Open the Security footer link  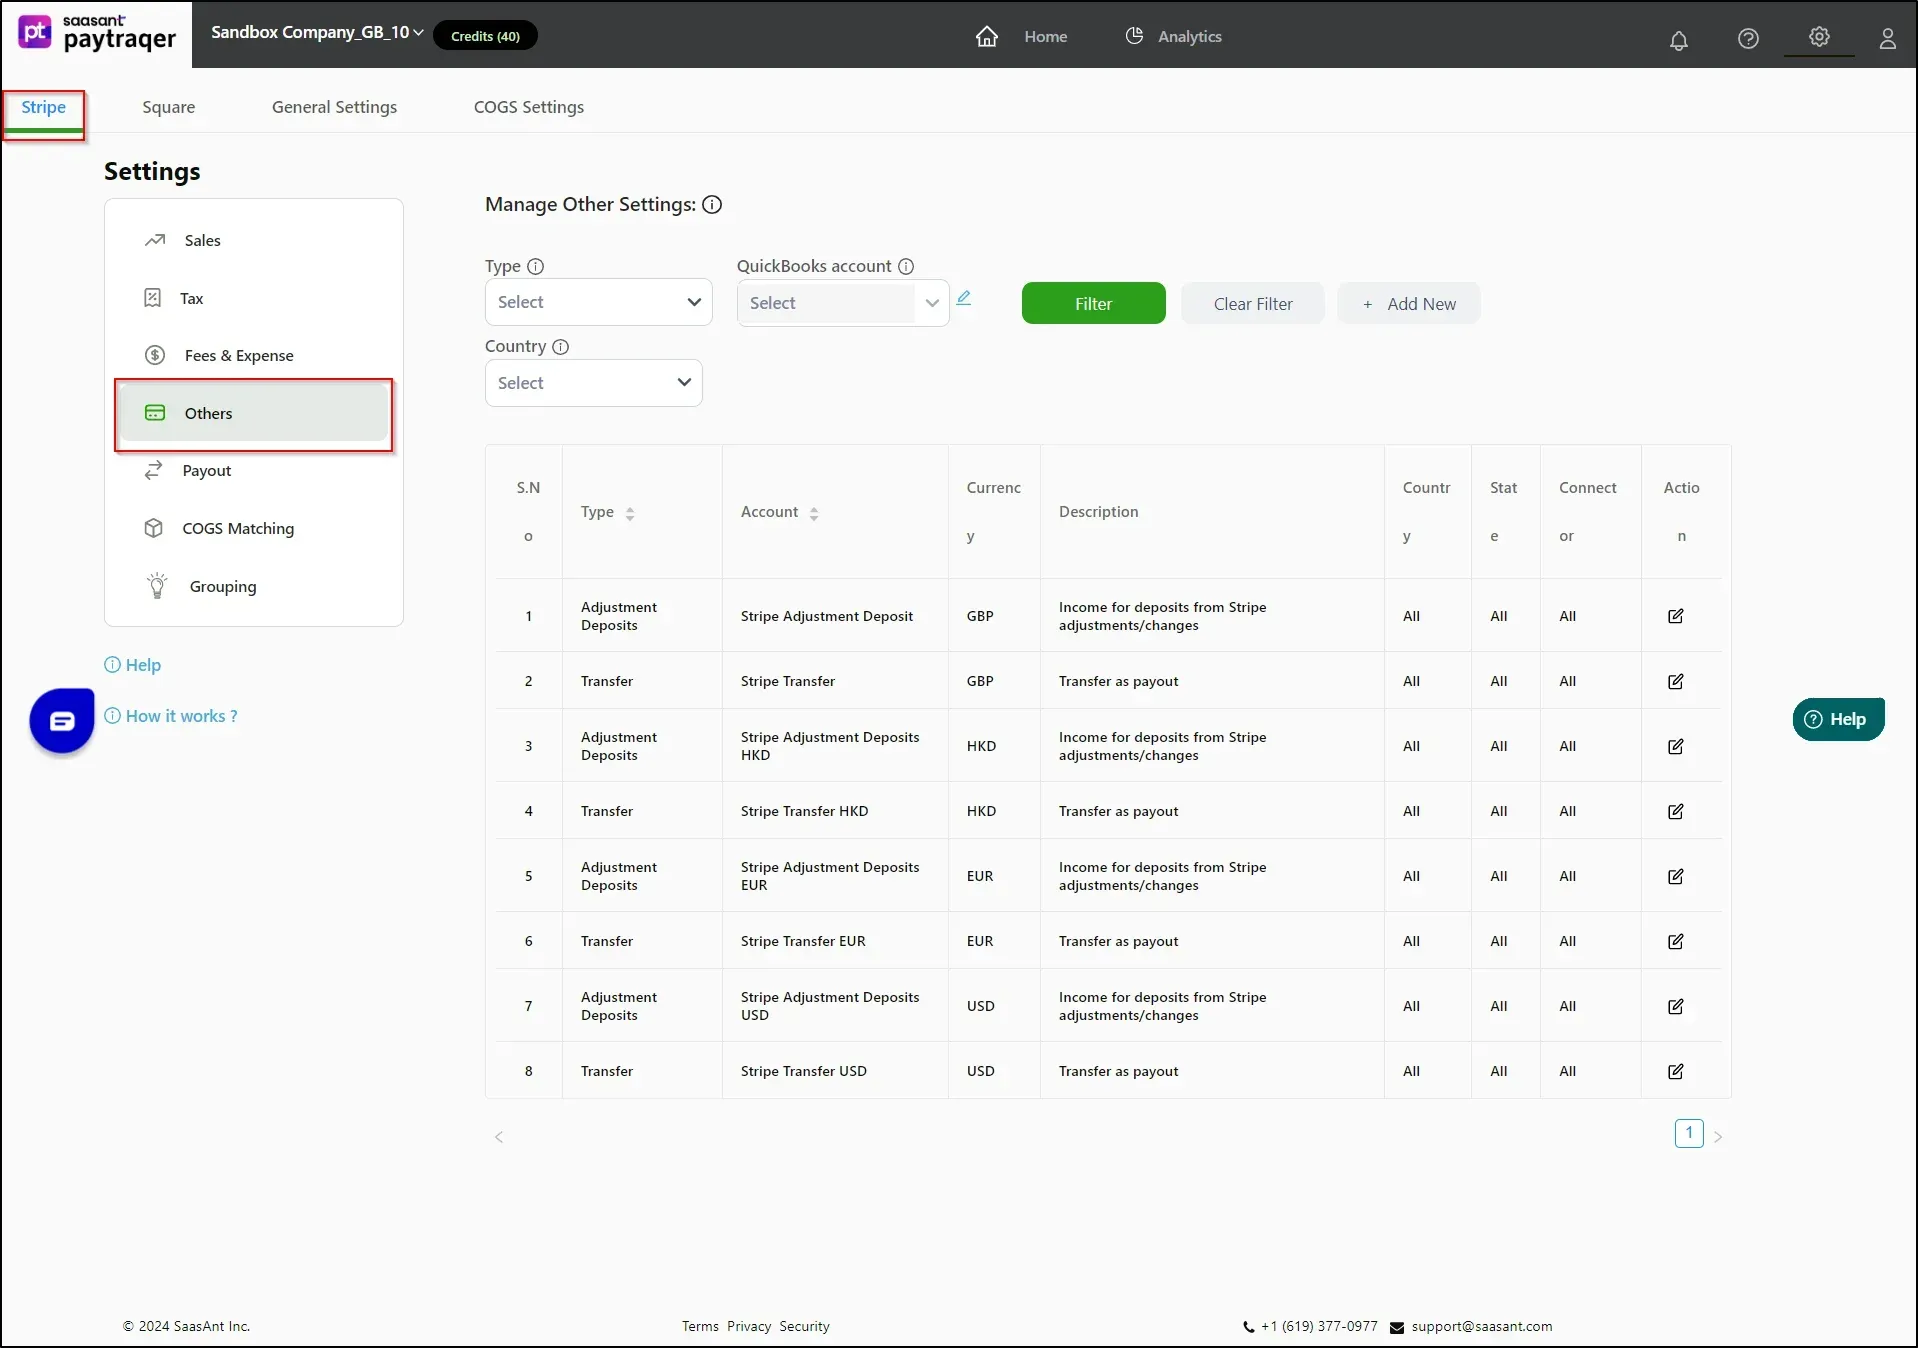click(x=804, y=1326)
